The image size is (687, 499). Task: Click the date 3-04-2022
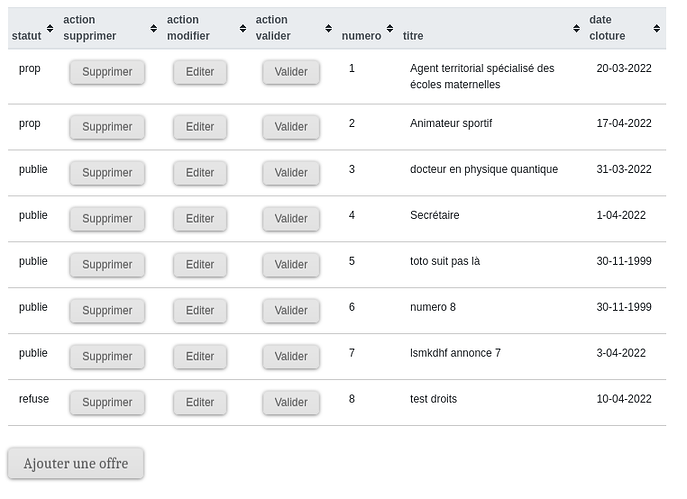(x=621, y=353)
